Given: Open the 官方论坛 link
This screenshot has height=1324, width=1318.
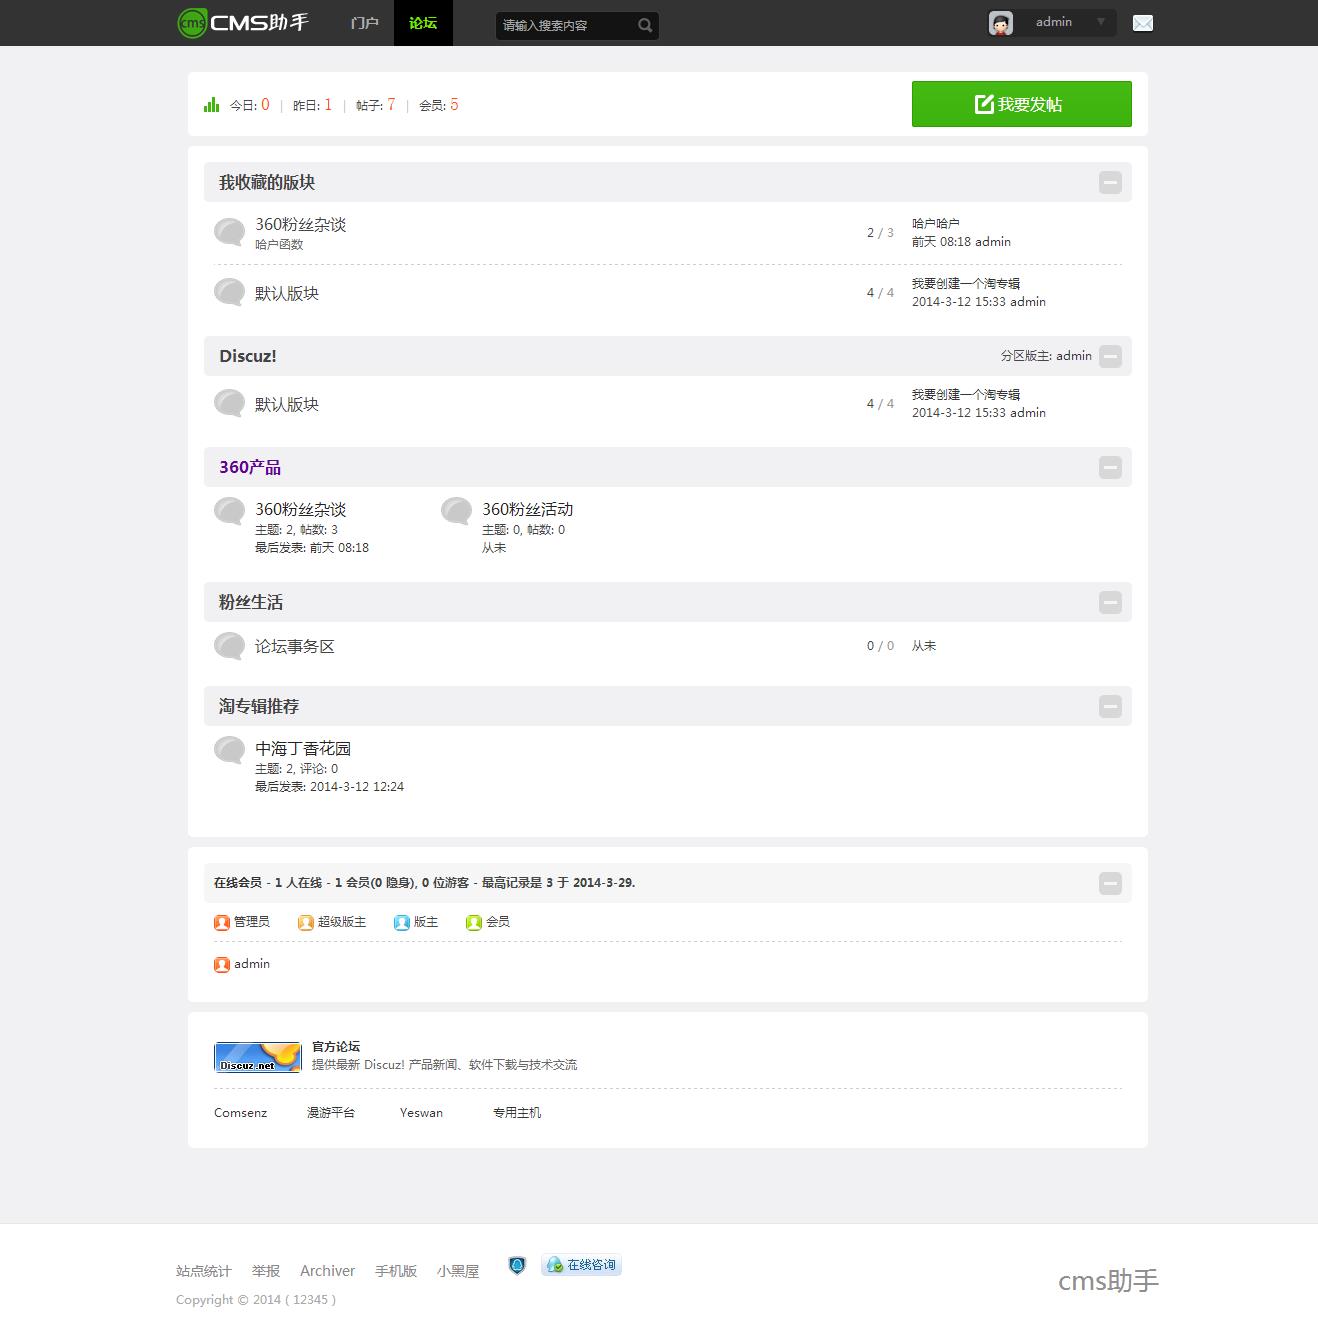Looking at the screenshot, I should [x=336, y=1046].
